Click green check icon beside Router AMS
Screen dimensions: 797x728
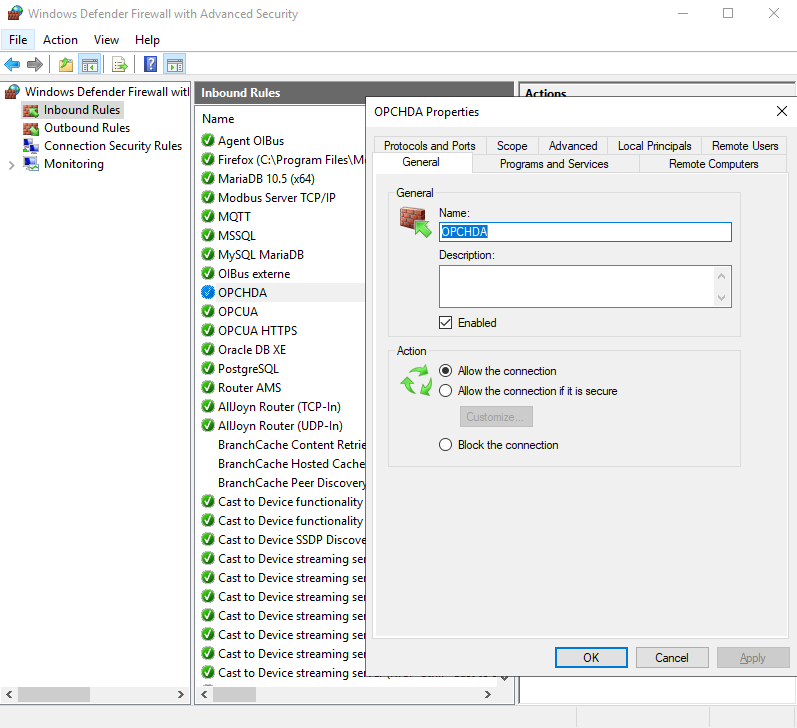[x=207, y=387]
